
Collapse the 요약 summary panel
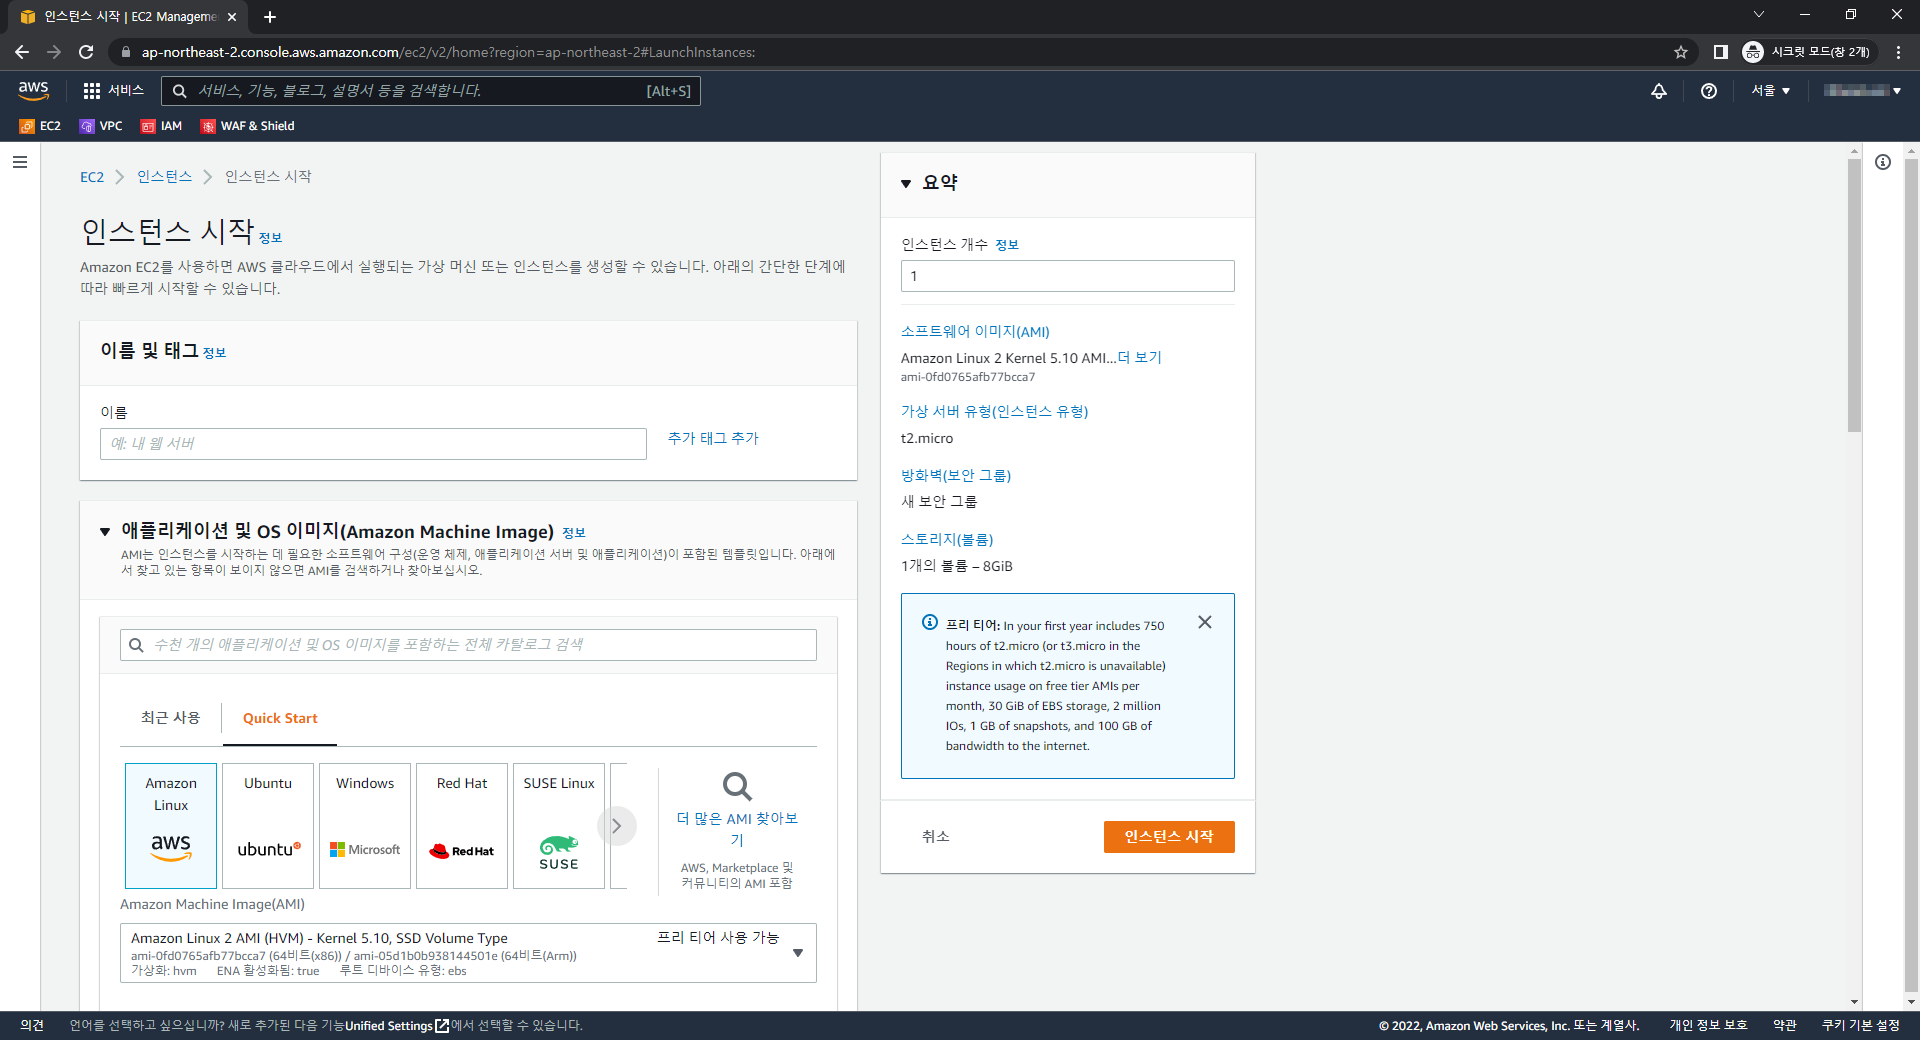[906, 183]
